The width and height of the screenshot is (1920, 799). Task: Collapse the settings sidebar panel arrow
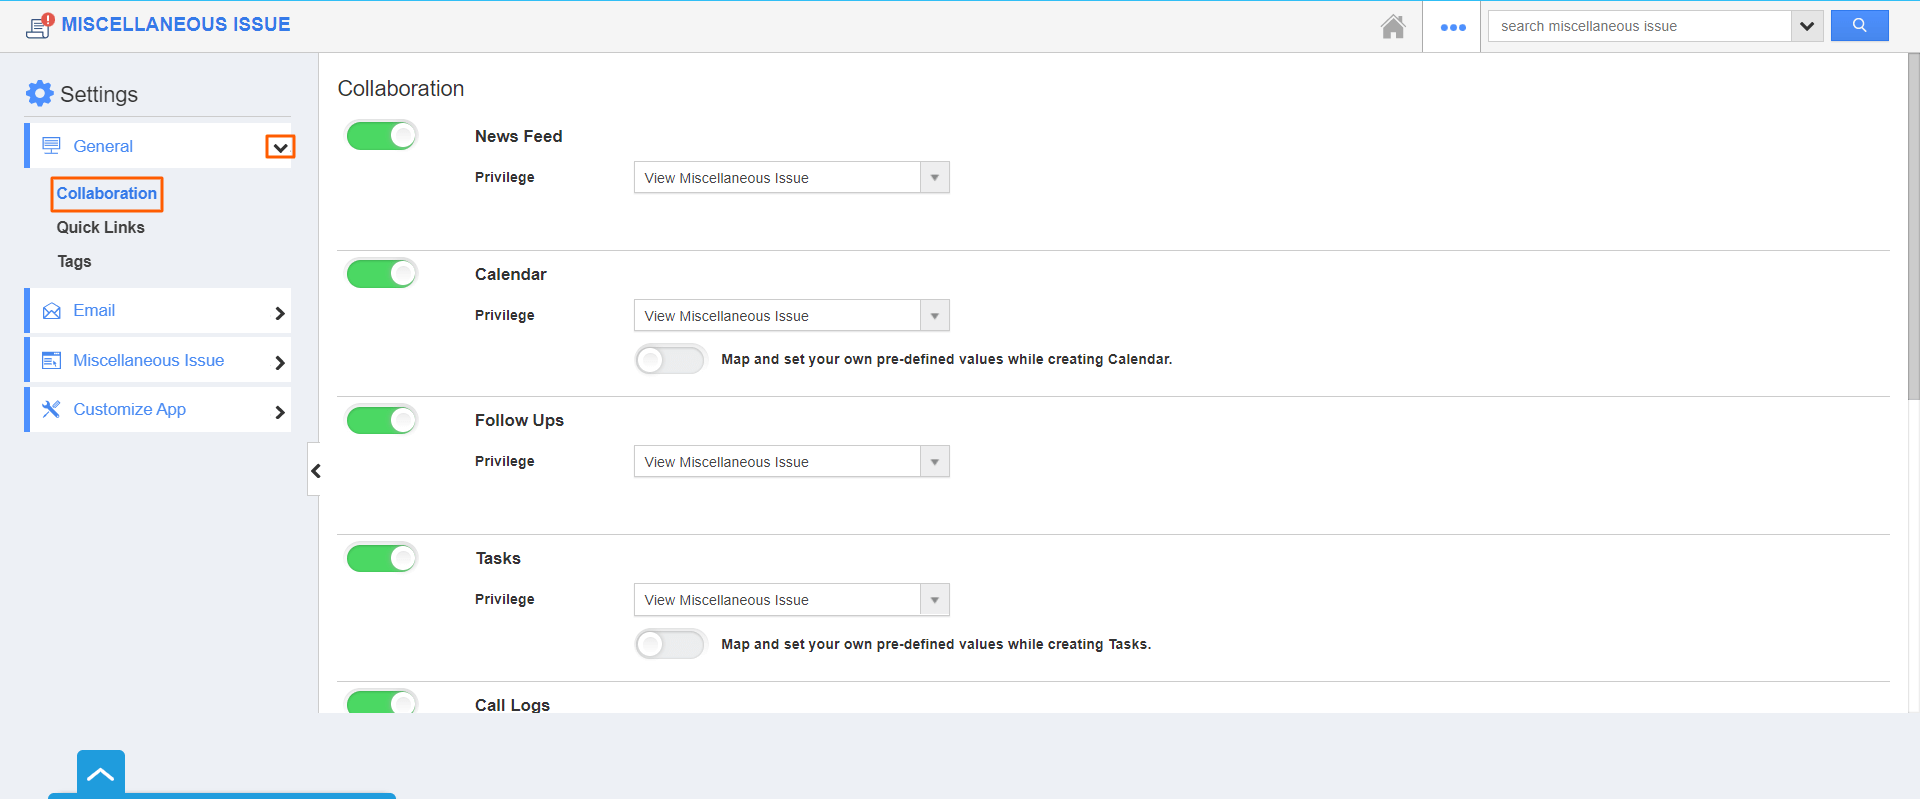(x=315, y=470)
